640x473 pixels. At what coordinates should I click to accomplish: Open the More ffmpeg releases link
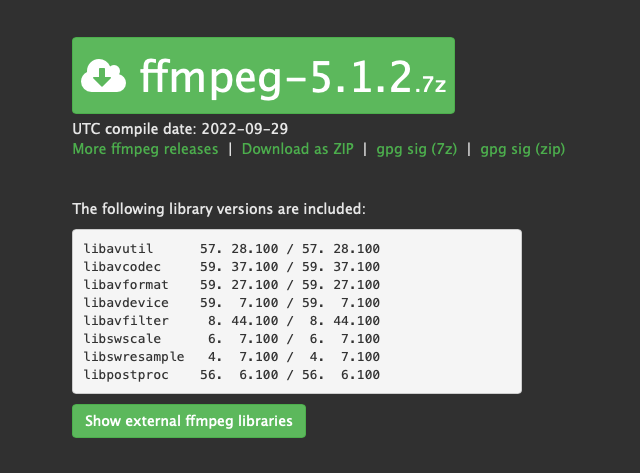coord(145,149)
